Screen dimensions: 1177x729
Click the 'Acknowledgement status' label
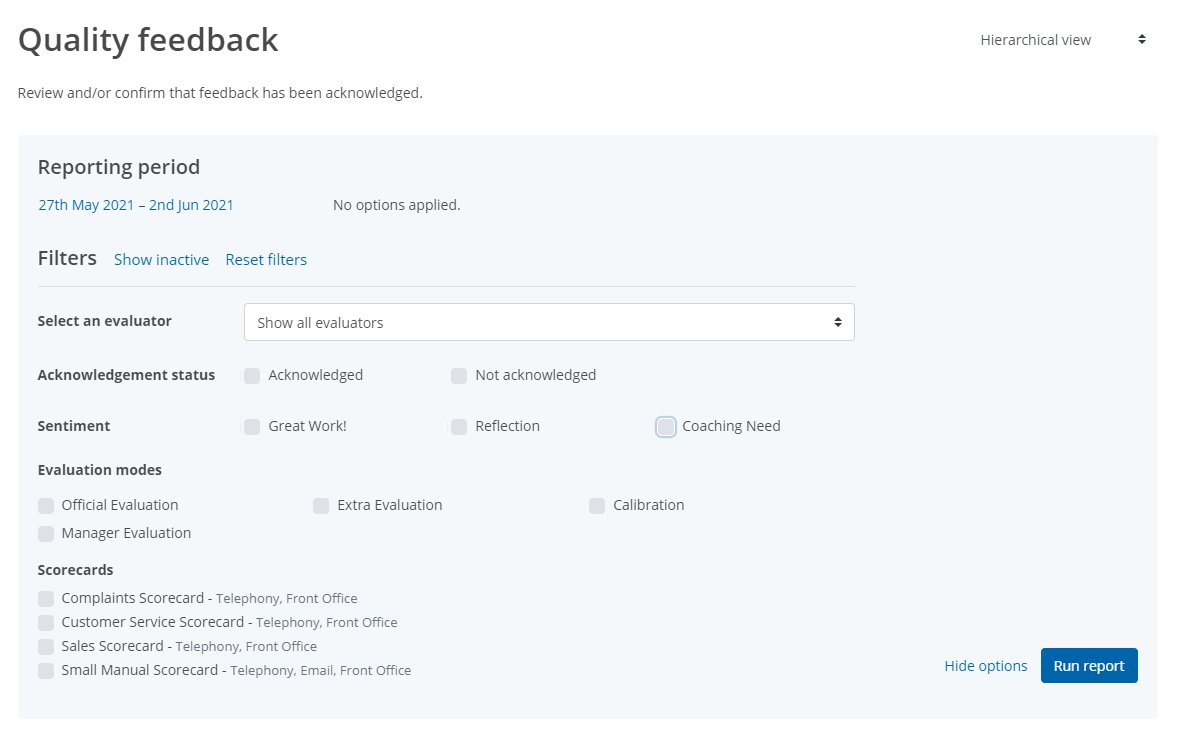pos(126,375)
